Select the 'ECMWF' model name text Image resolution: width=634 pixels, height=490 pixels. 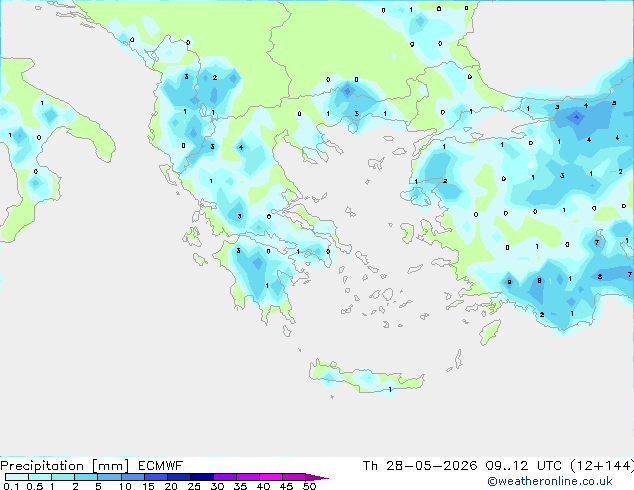(x=160, y=466)
